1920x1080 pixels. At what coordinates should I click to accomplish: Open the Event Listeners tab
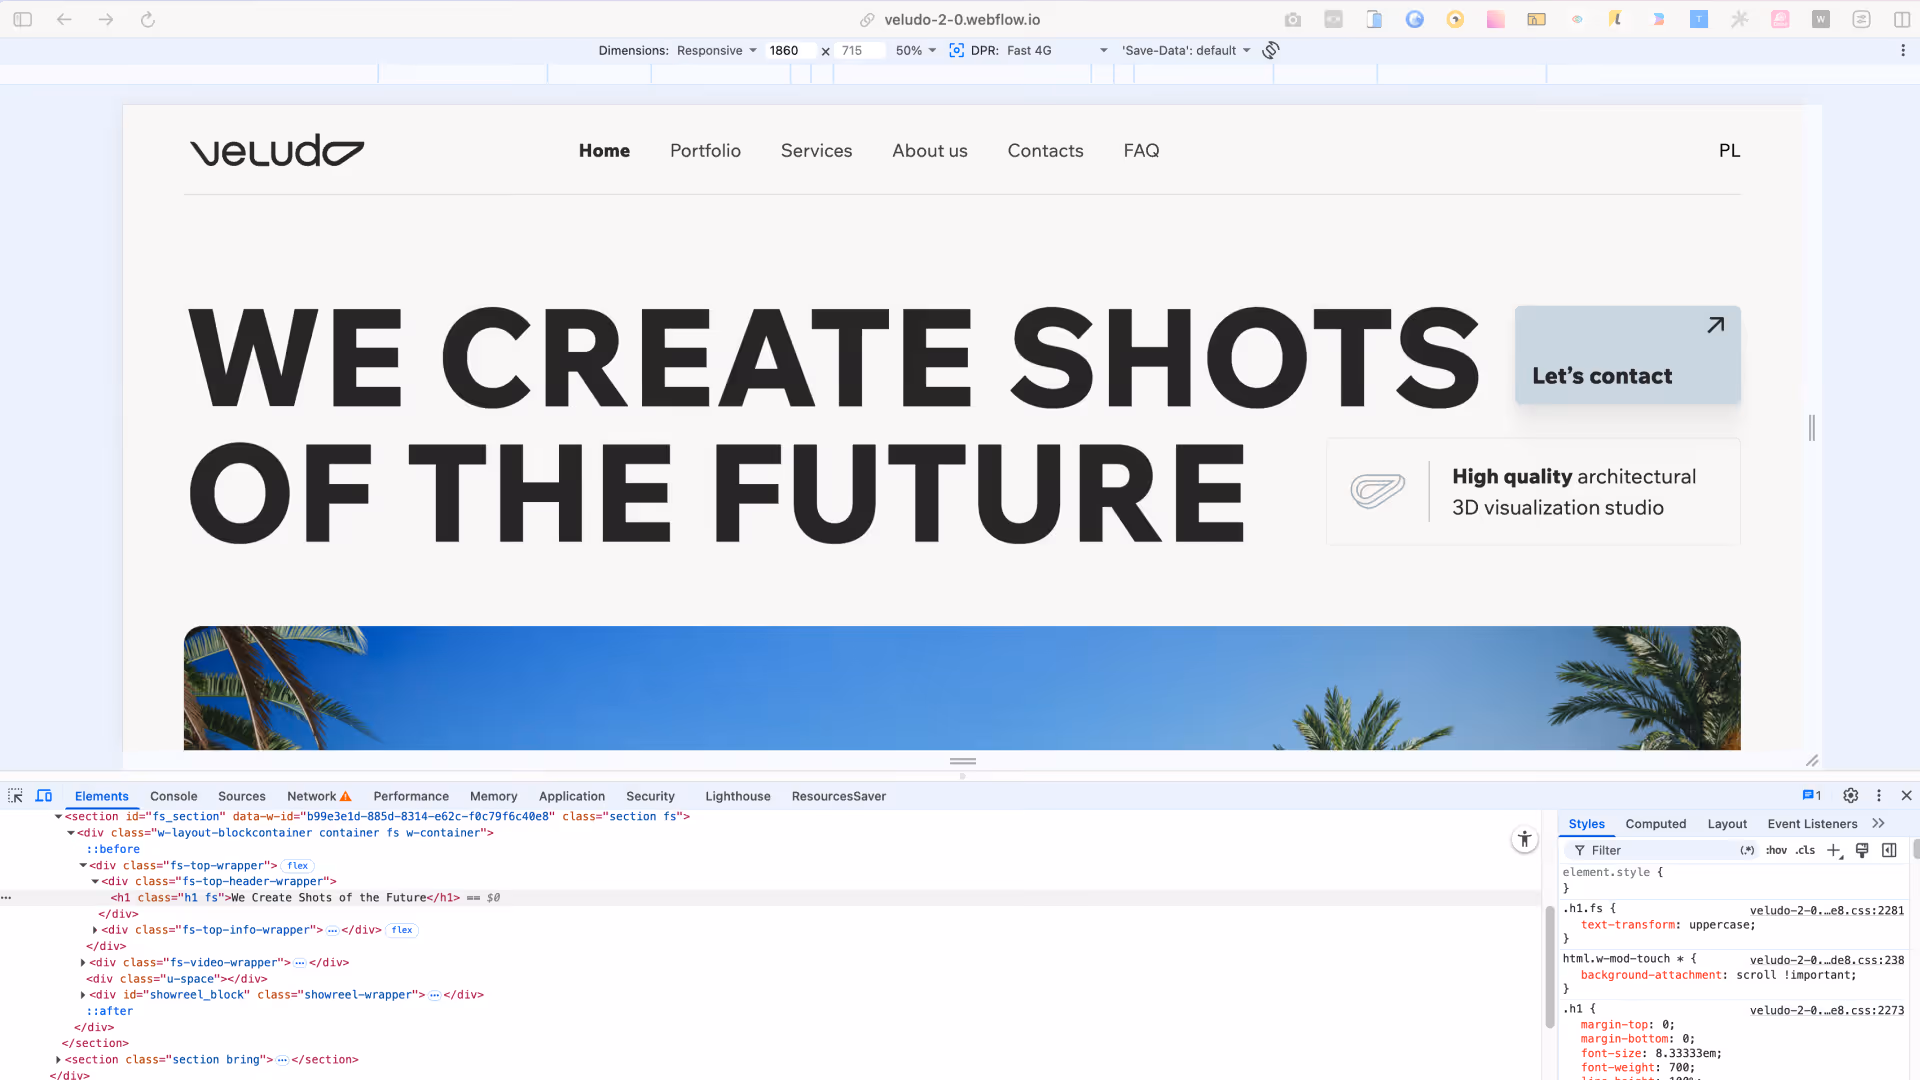click(1812, 824)
